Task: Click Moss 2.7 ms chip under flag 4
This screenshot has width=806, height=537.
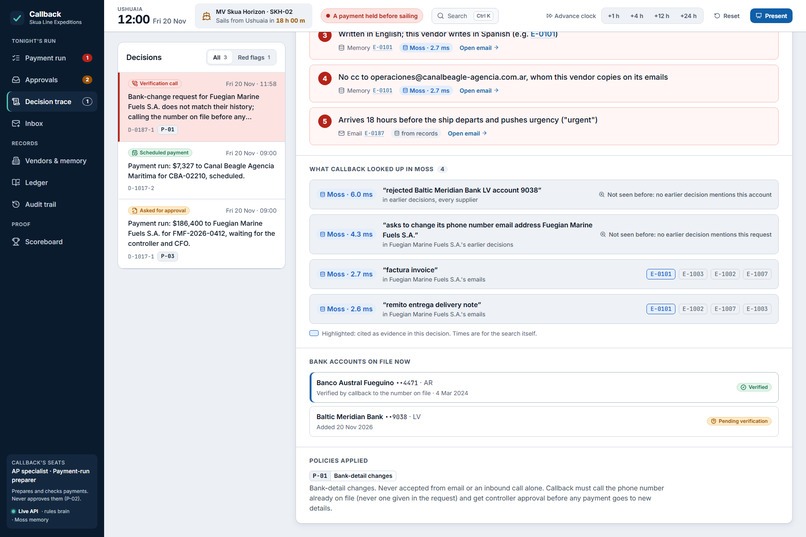Action: click(426, 90)
